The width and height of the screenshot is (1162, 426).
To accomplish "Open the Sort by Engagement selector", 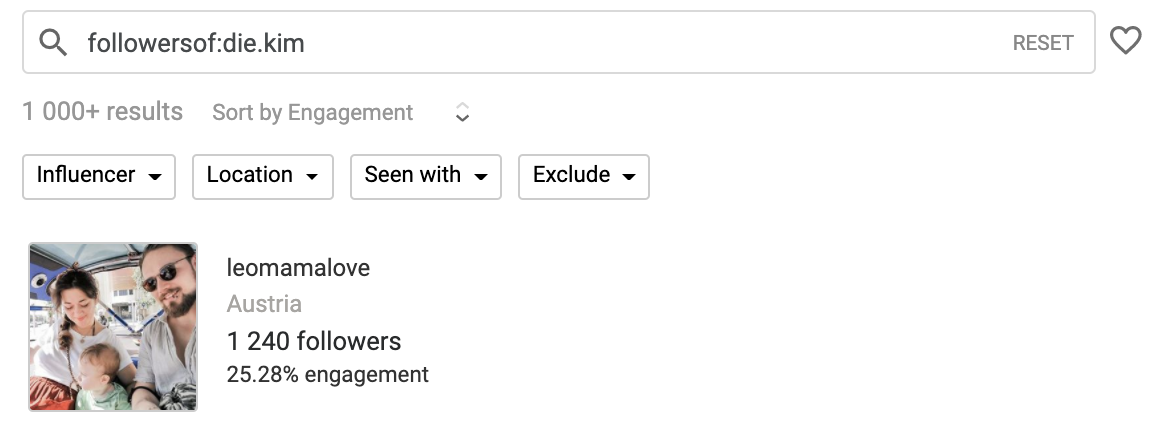I will tap(342, 113).
